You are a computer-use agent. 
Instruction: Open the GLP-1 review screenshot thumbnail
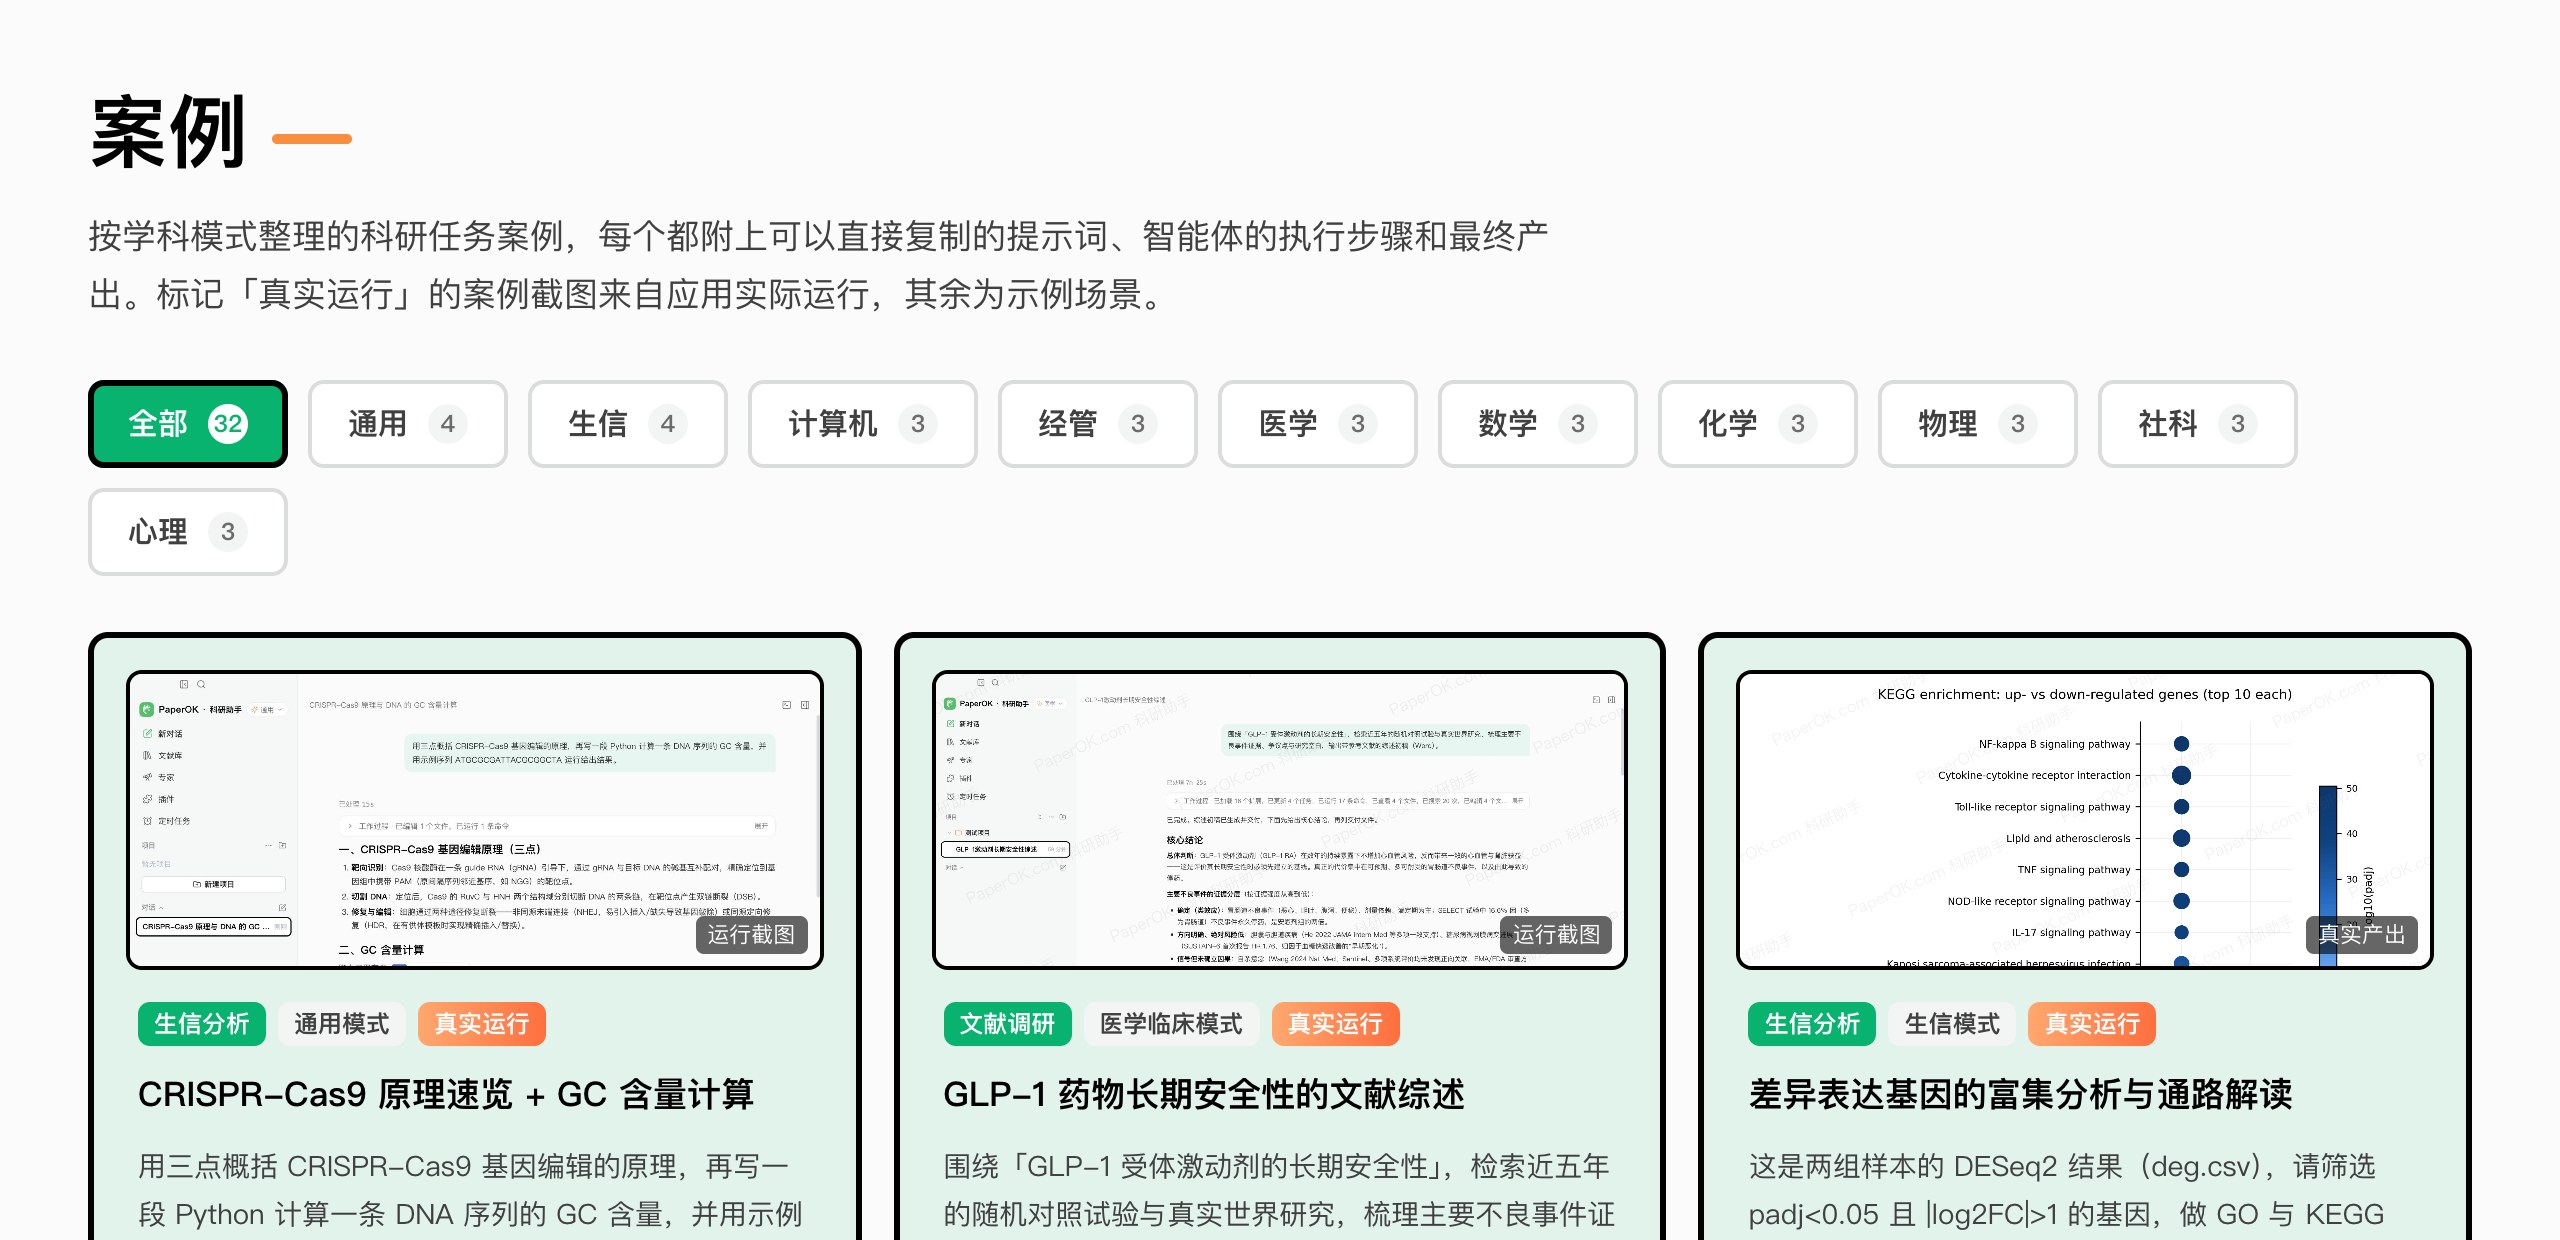(1280, 820)
